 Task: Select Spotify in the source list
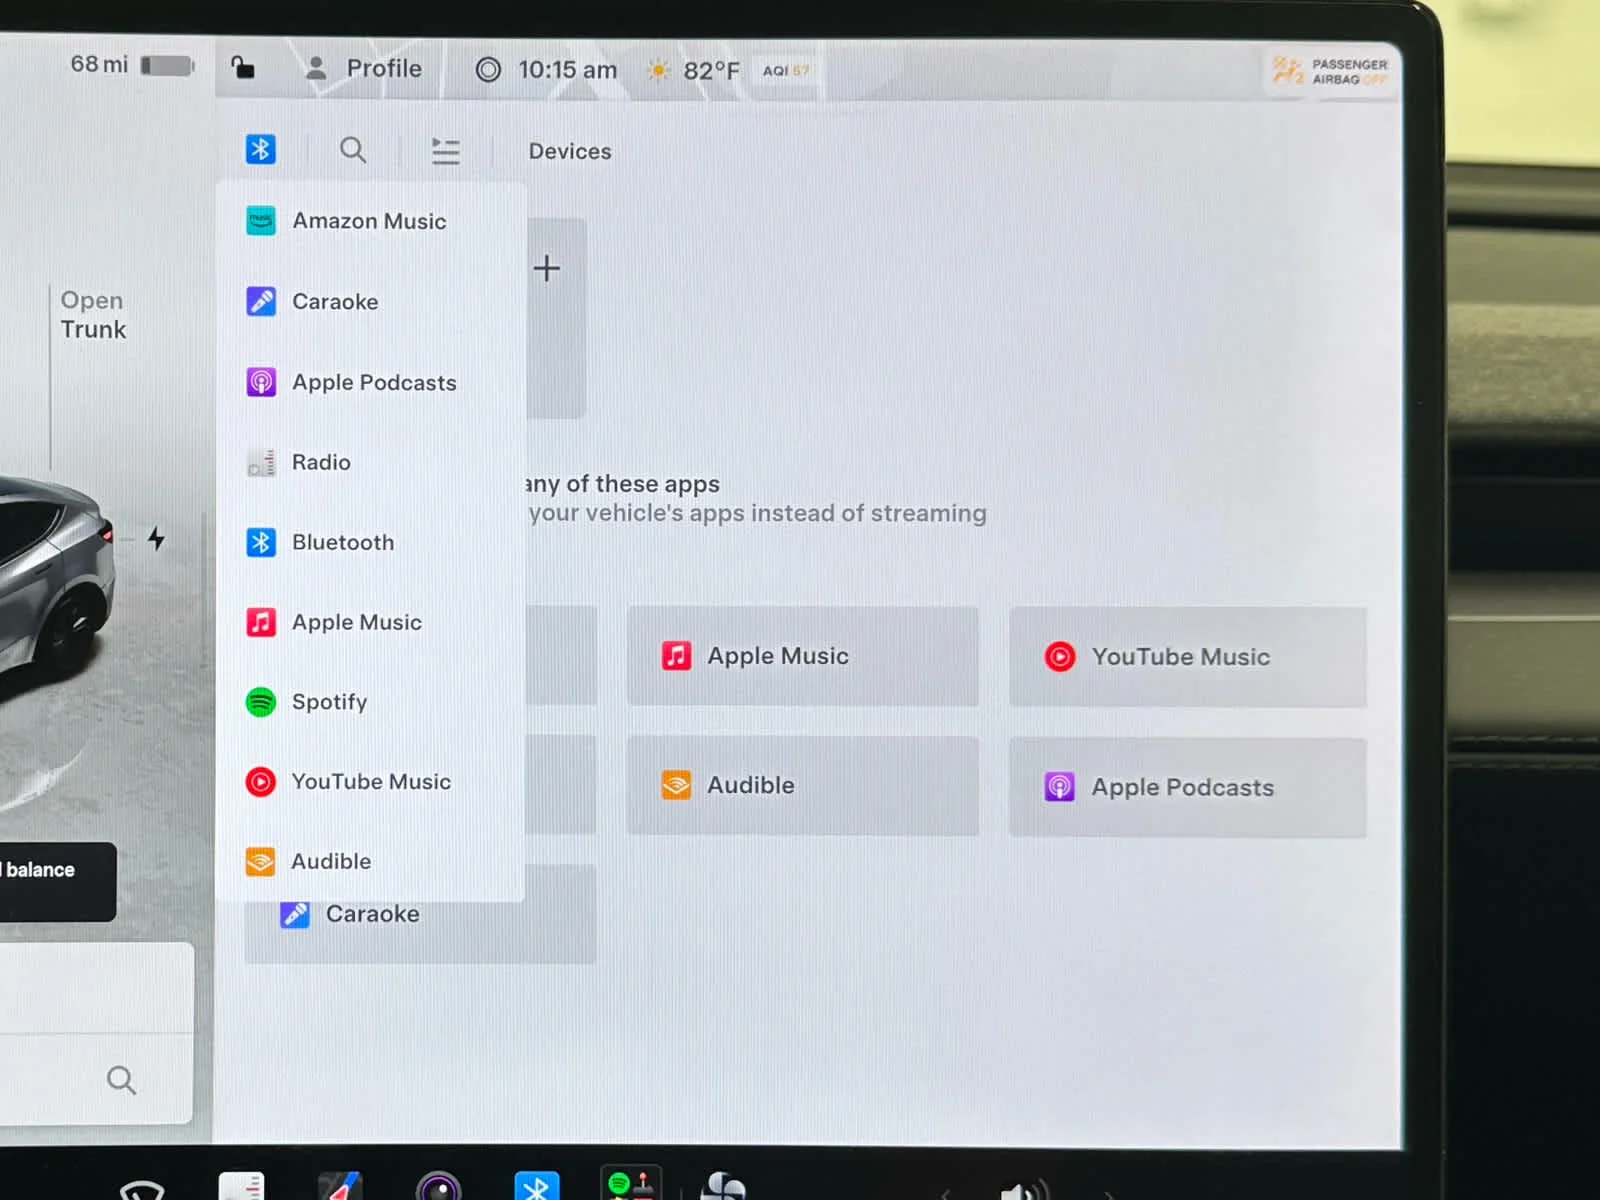point(370,702)
